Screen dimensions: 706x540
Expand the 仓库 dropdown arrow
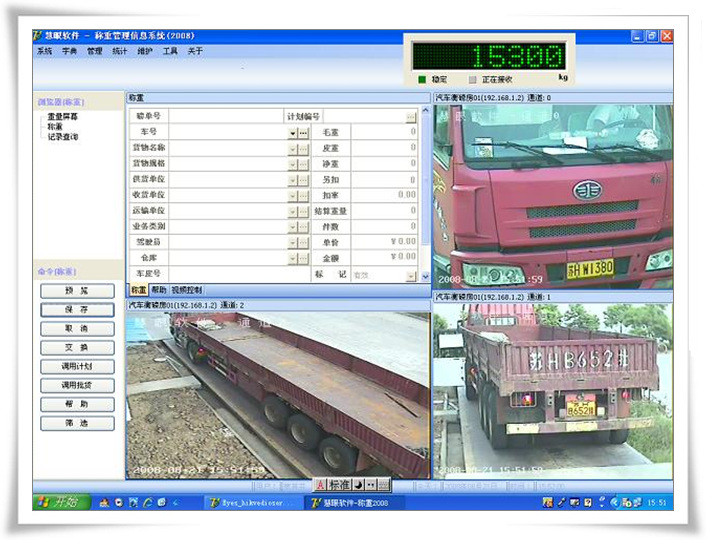click(x=293, y=259)
